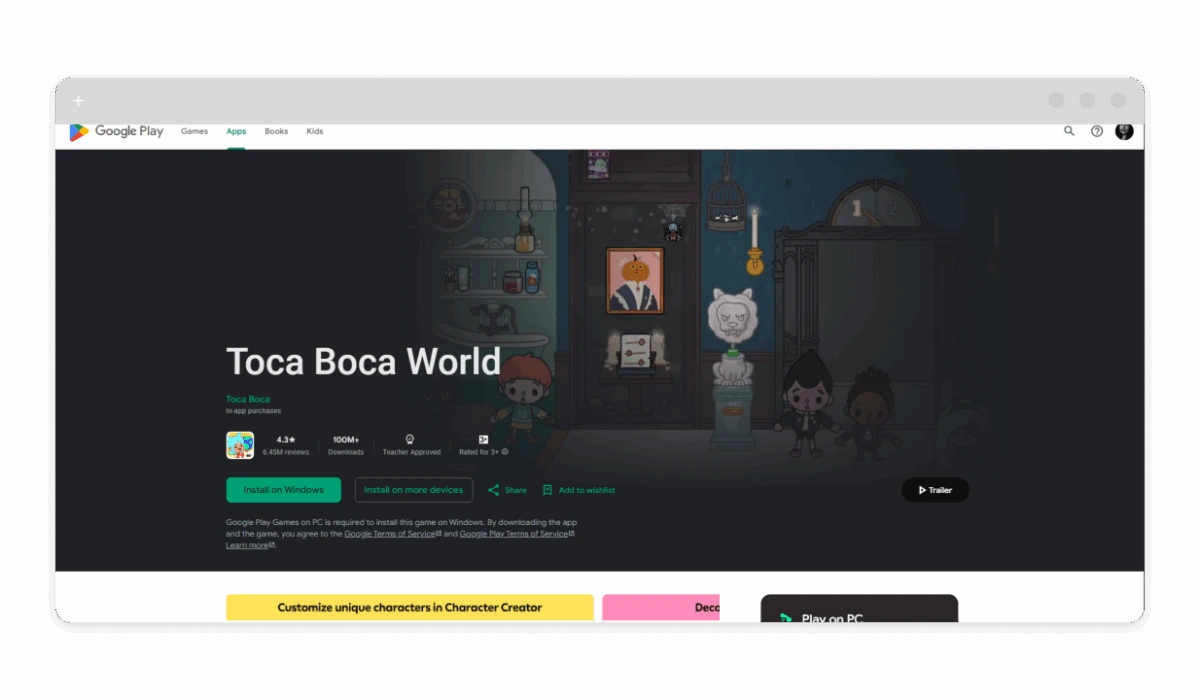Select the Apps tab

pos(236,131)
